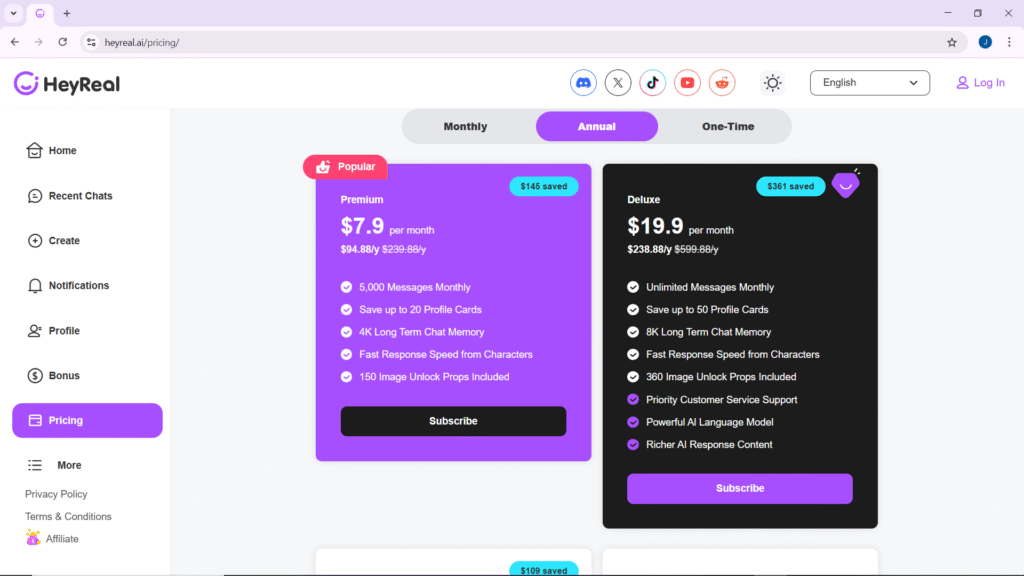Image resolution: width=1024 pixels, height=576 pixels.
Task: Bookmark this page with star icon
Action: coord(952,42)
